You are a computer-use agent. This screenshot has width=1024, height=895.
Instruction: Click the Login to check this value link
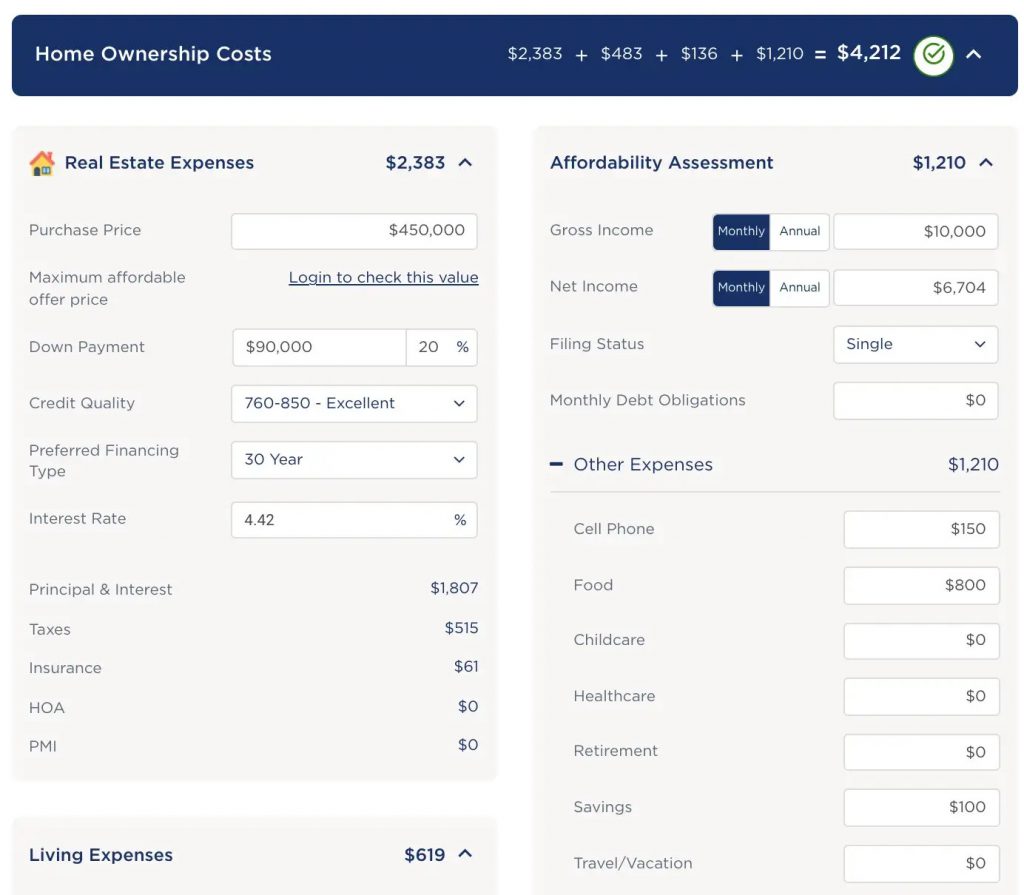(x=383, y=278)
